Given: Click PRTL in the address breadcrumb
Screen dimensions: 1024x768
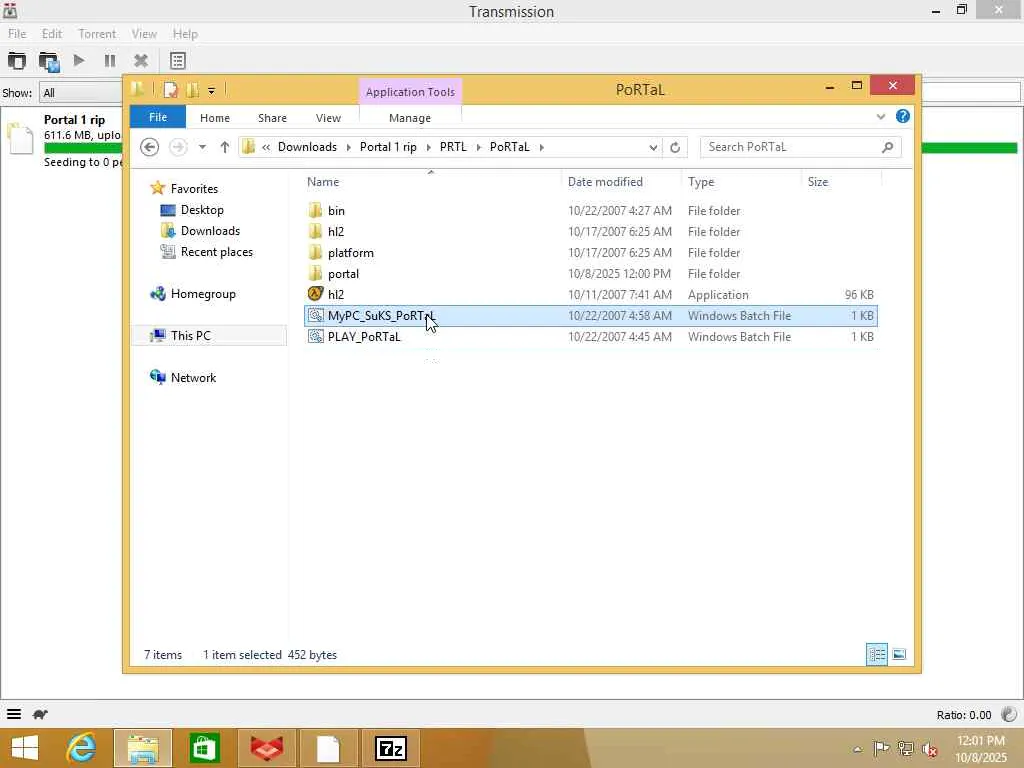Looking at the screenshot, I should coord(453,147).
